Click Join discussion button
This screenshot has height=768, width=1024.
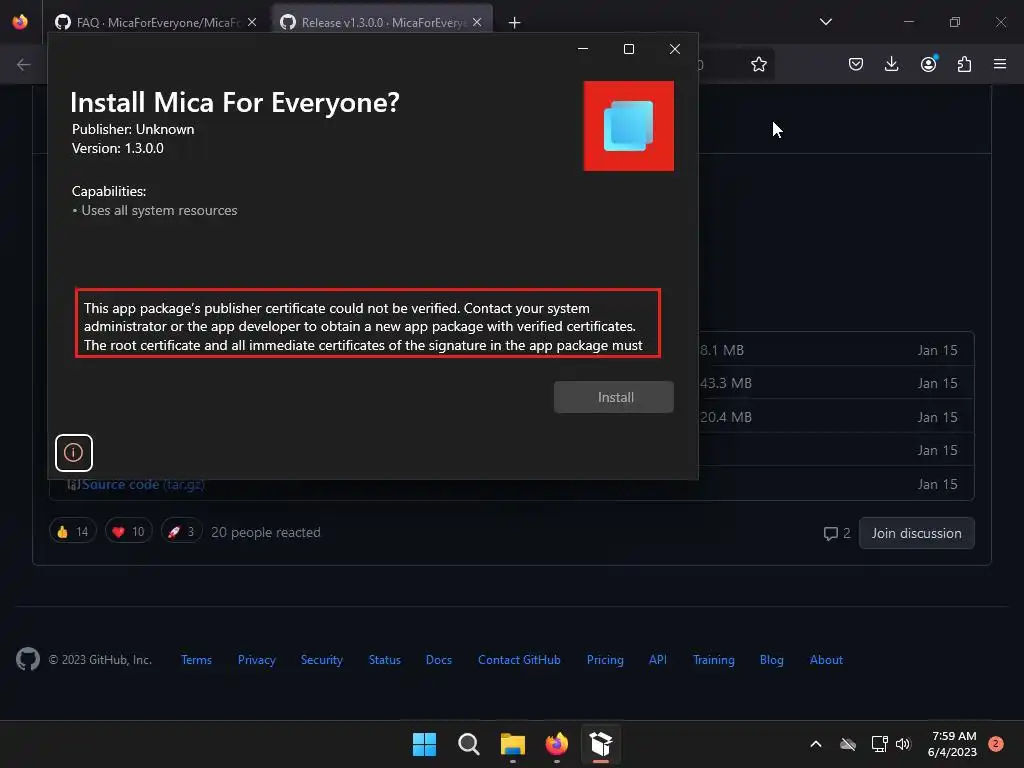pyautogui.click(x=916, y=533)
